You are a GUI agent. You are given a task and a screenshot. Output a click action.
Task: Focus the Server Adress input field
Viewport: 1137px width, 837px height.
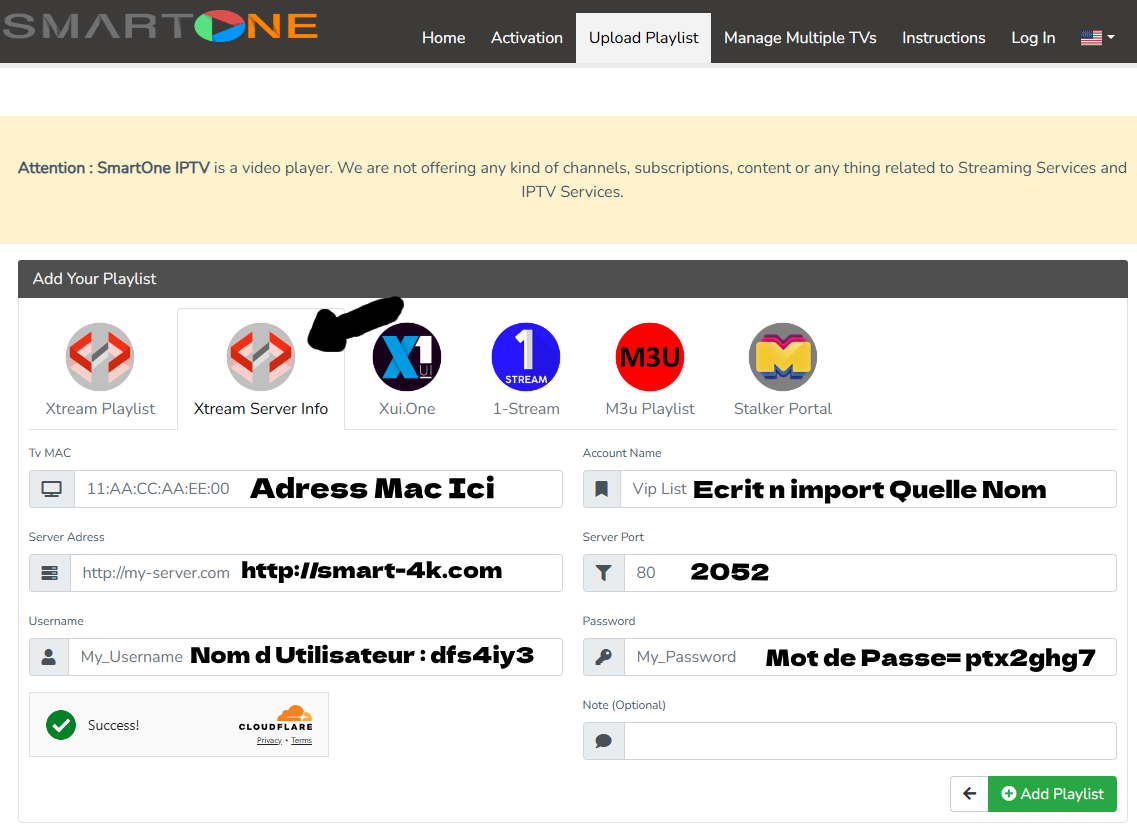(x=316, y=573)
